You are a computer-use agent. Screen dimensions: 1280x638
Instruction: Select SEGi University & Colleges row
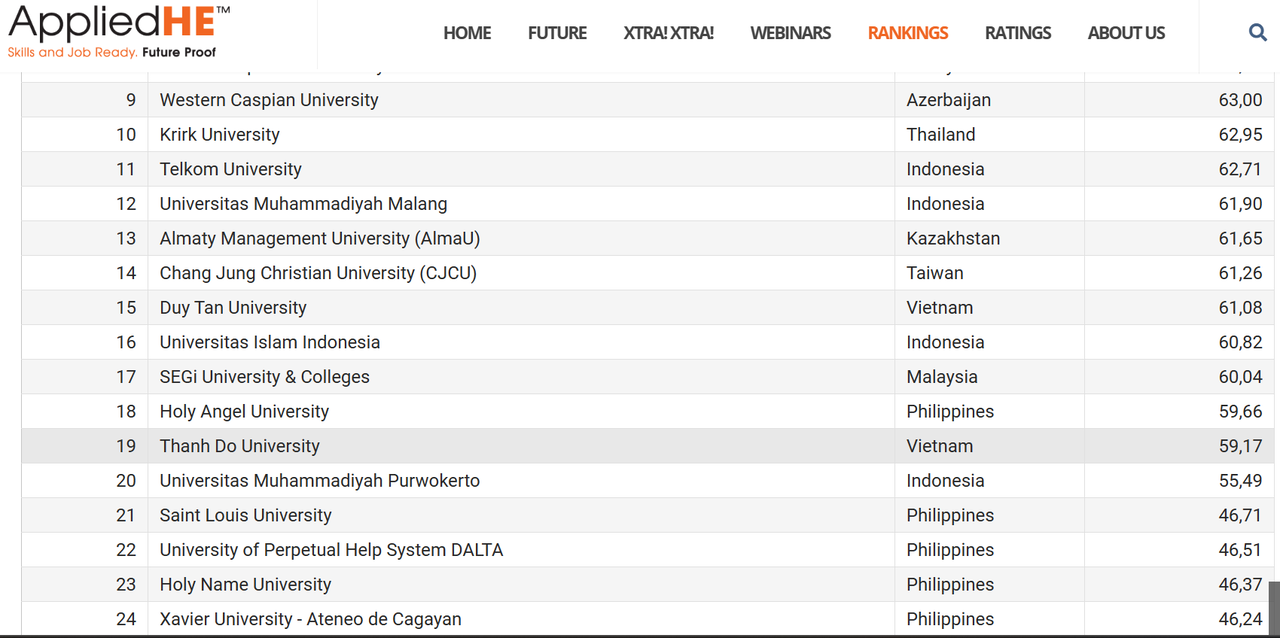[264, 376]
